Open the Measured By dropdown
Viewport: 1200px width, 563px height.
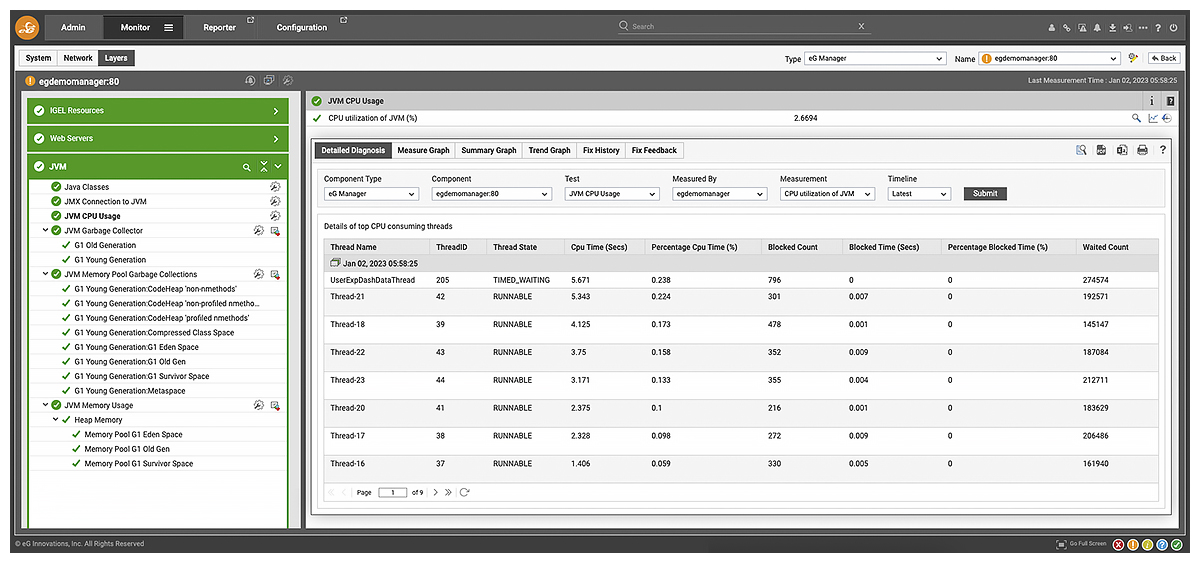tap(719, 194)
